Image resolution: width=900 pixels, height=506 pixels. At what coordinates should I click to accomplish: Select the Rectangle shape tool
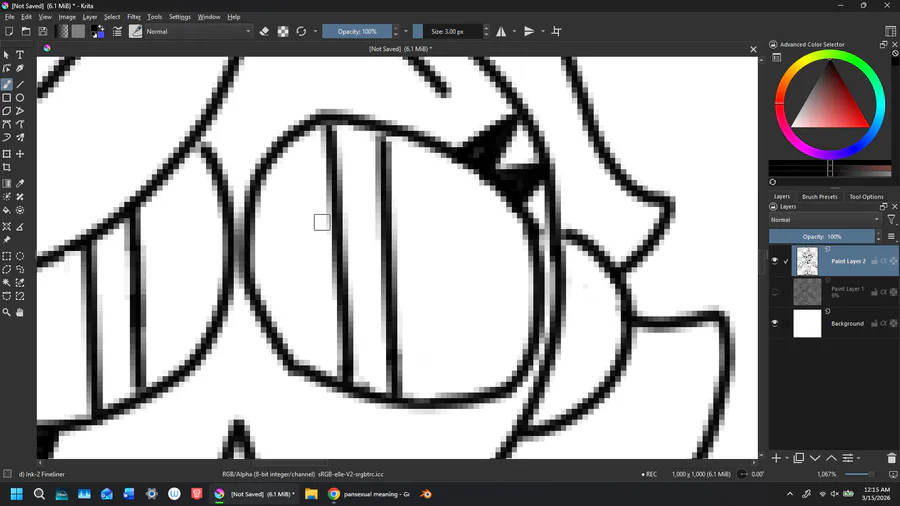(x=6, y=98)
